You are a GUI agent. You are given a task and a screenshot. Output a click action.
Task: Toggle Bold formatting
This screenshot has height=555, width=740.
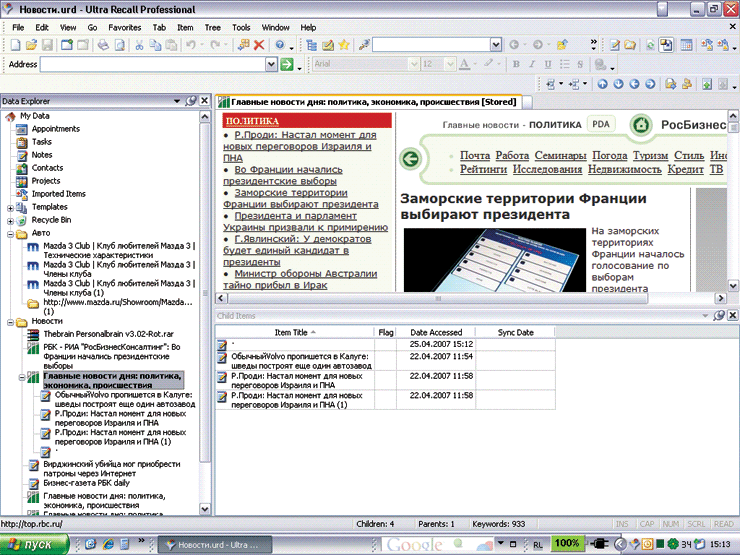(516, 64)
